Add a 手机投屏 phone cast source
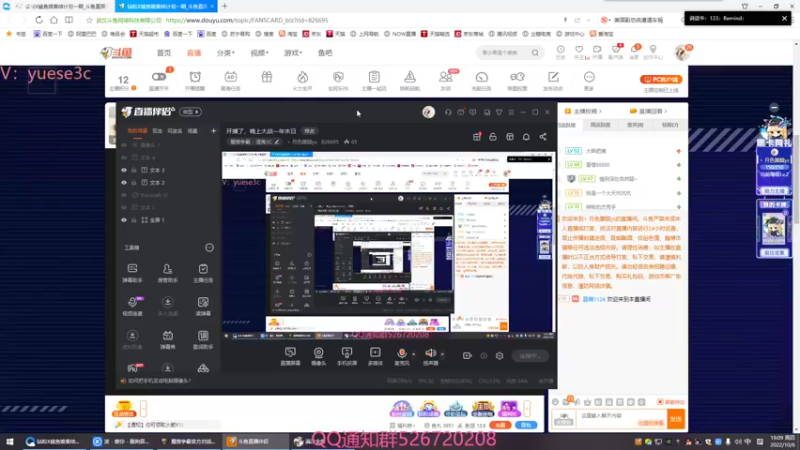 point(347,356)
